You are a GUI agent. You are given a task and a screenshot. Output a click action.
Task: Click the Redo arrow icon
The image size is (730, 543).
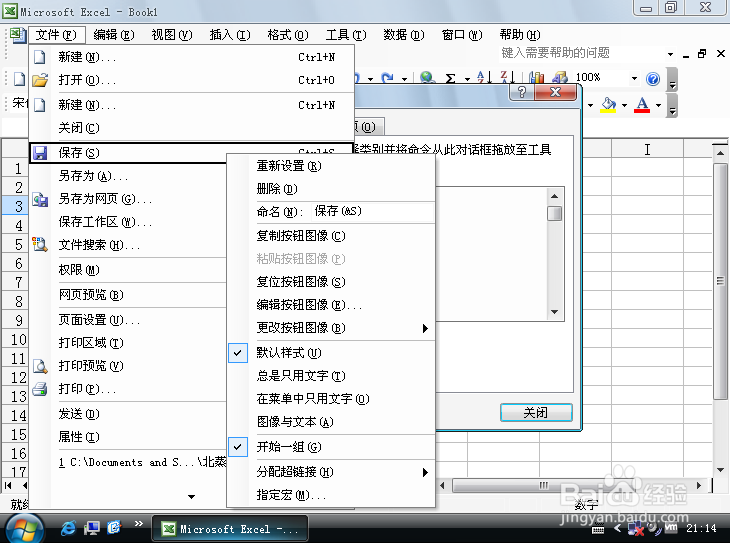click(387, 78)
